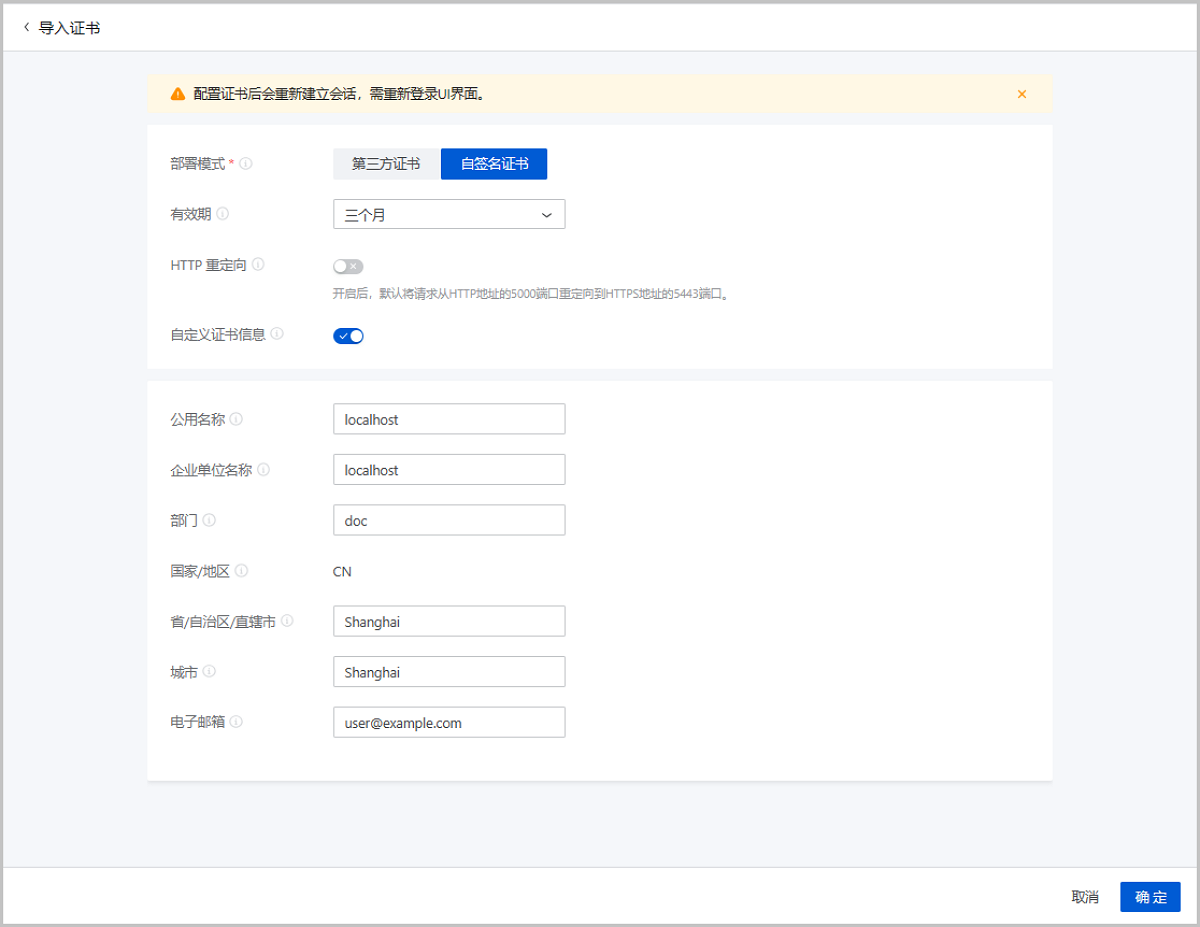This screenshot has width=1200, height=927.
Task: Click the info icon next to 公用名称
Action: (236, 418)
